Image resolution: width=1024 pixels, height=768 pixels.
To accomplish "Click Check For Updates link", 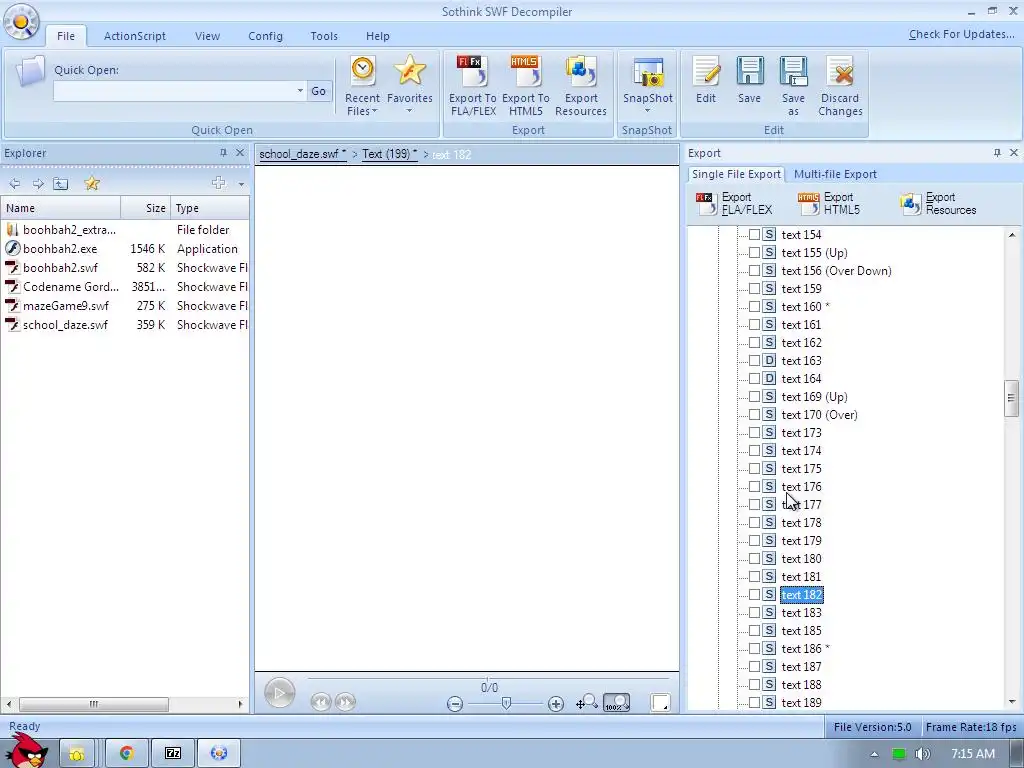I will pos(961,34).
